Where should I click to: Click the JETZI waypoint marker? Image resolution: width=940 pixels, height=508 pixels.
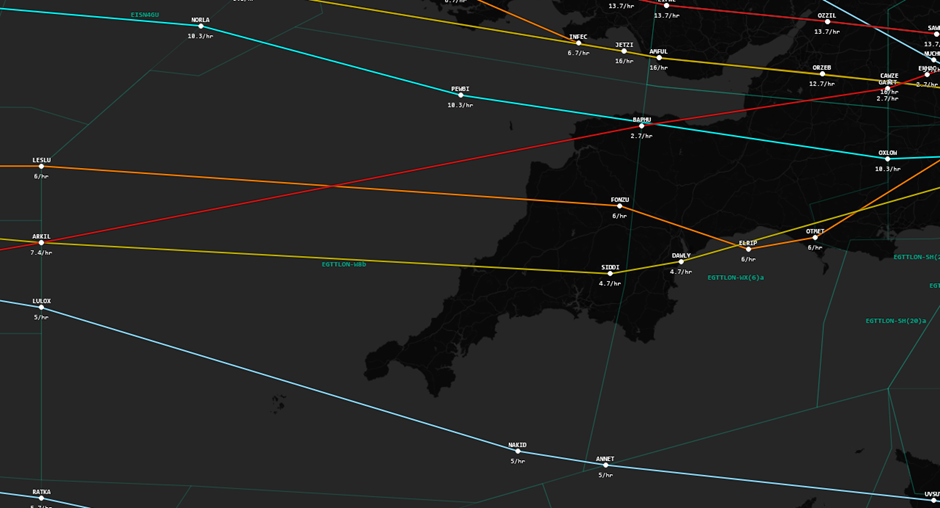[x=624, y=51]
